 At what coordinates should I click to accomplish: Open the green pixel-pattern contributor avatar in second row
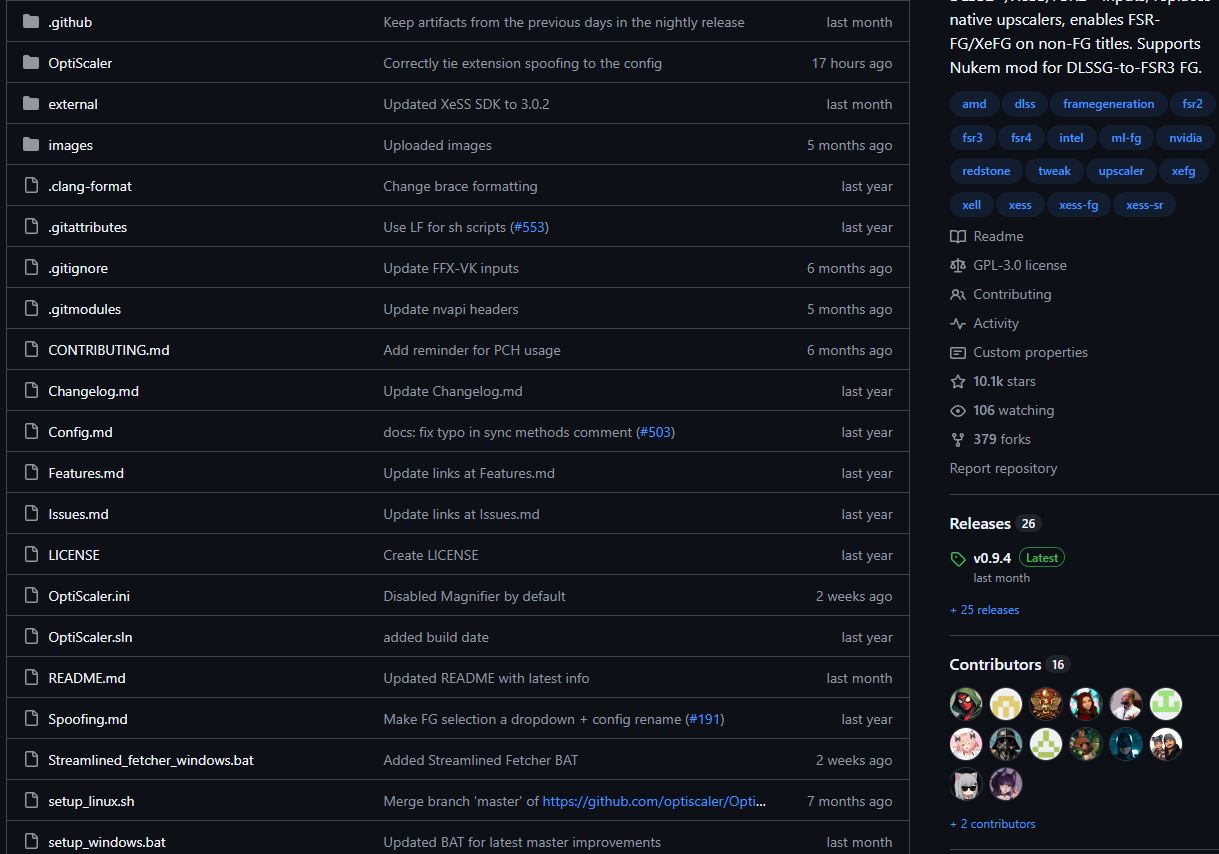pyautogui.click(x=1046, y=744)
